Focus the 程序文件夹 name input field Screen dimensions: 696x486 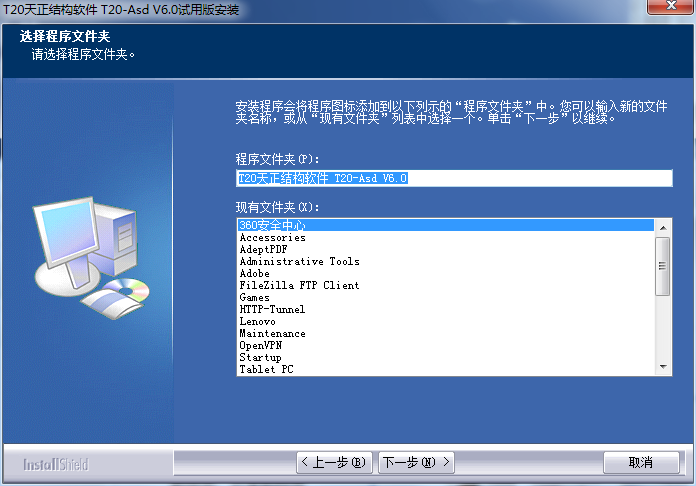tap(454, 178)
